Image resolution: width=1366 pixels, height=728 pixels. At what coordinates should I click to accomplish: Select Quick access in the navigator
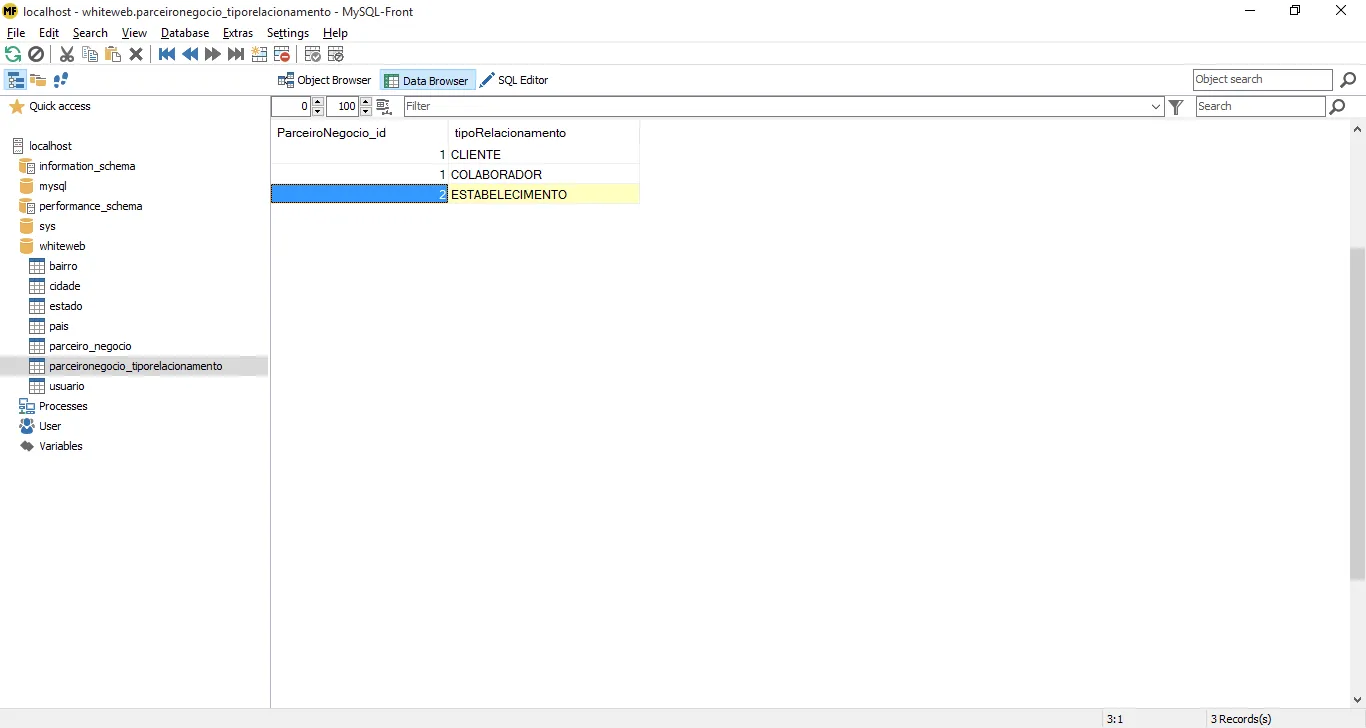59,106
